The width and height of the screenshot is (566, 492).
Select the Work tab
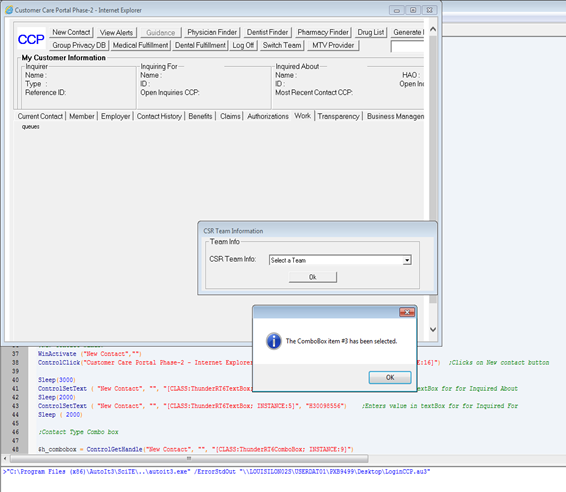click(x=302, y=116)
